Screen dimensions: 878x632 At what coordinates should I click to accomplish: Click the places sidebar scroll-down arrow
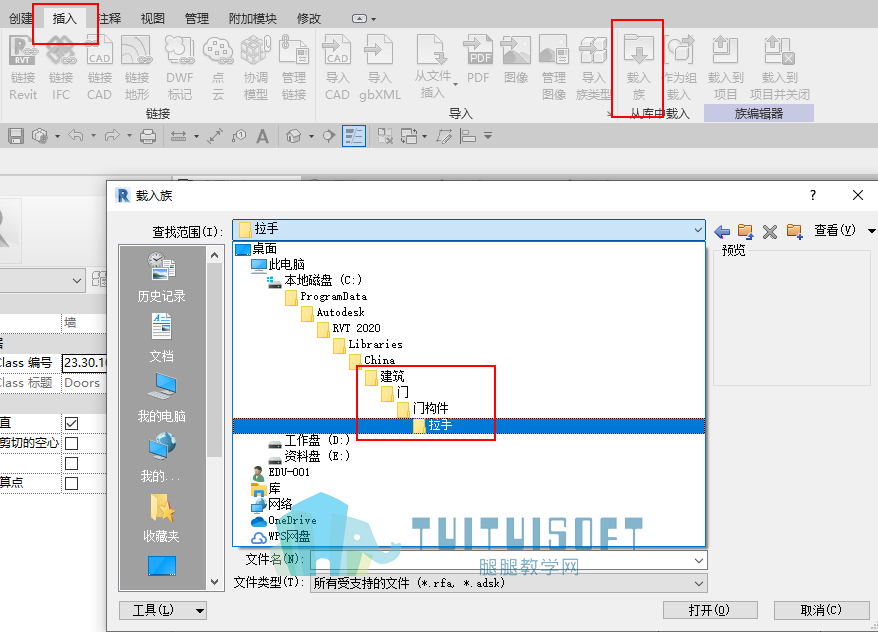tap(214, 582)
